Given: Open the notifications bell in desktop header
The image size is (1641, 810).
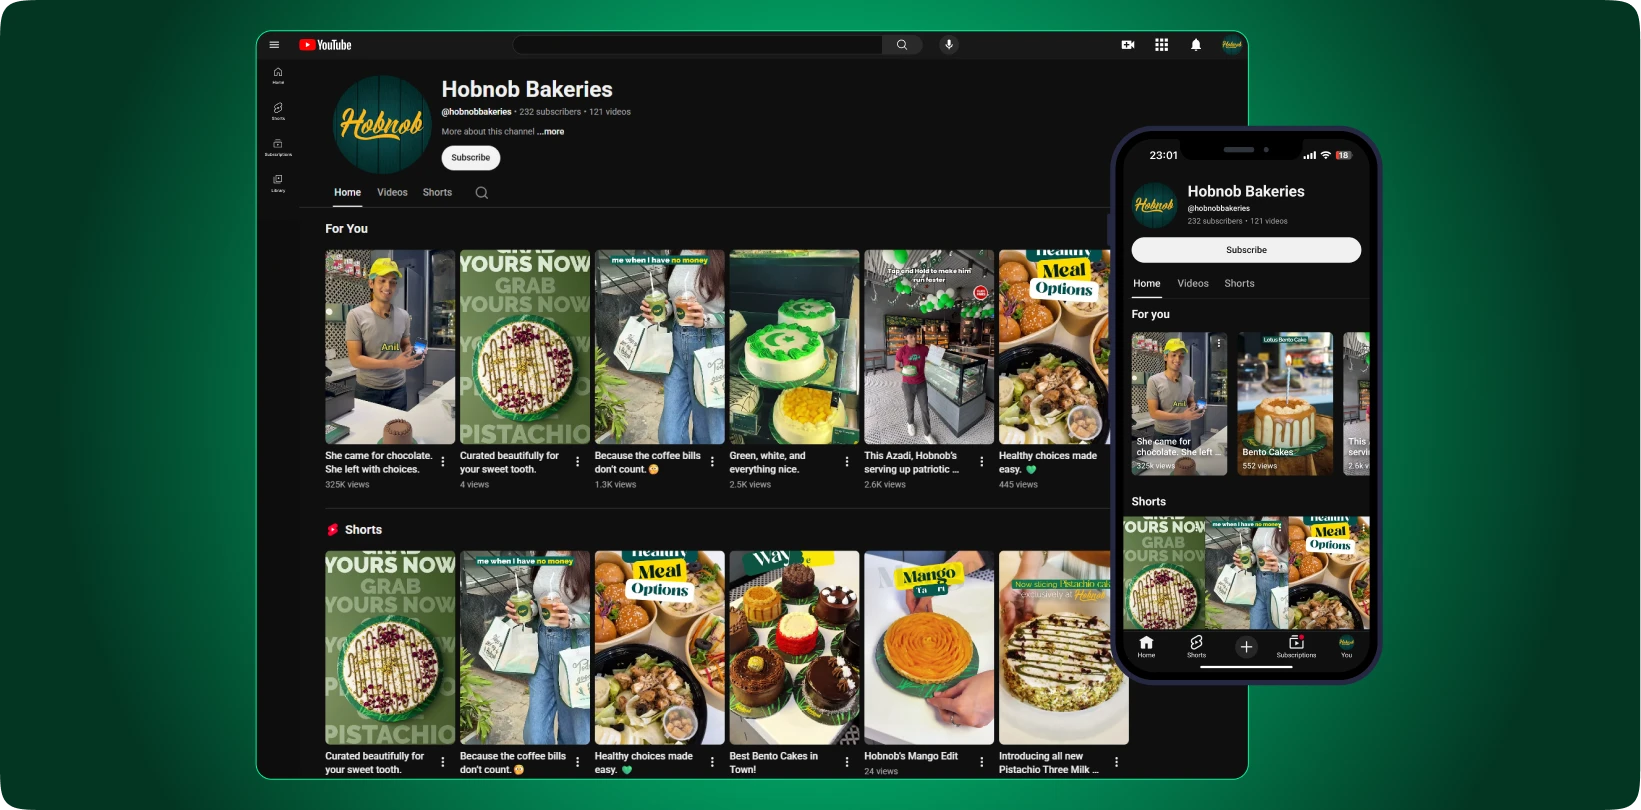Looking at the screenshot, I should tap(1195, 45).
